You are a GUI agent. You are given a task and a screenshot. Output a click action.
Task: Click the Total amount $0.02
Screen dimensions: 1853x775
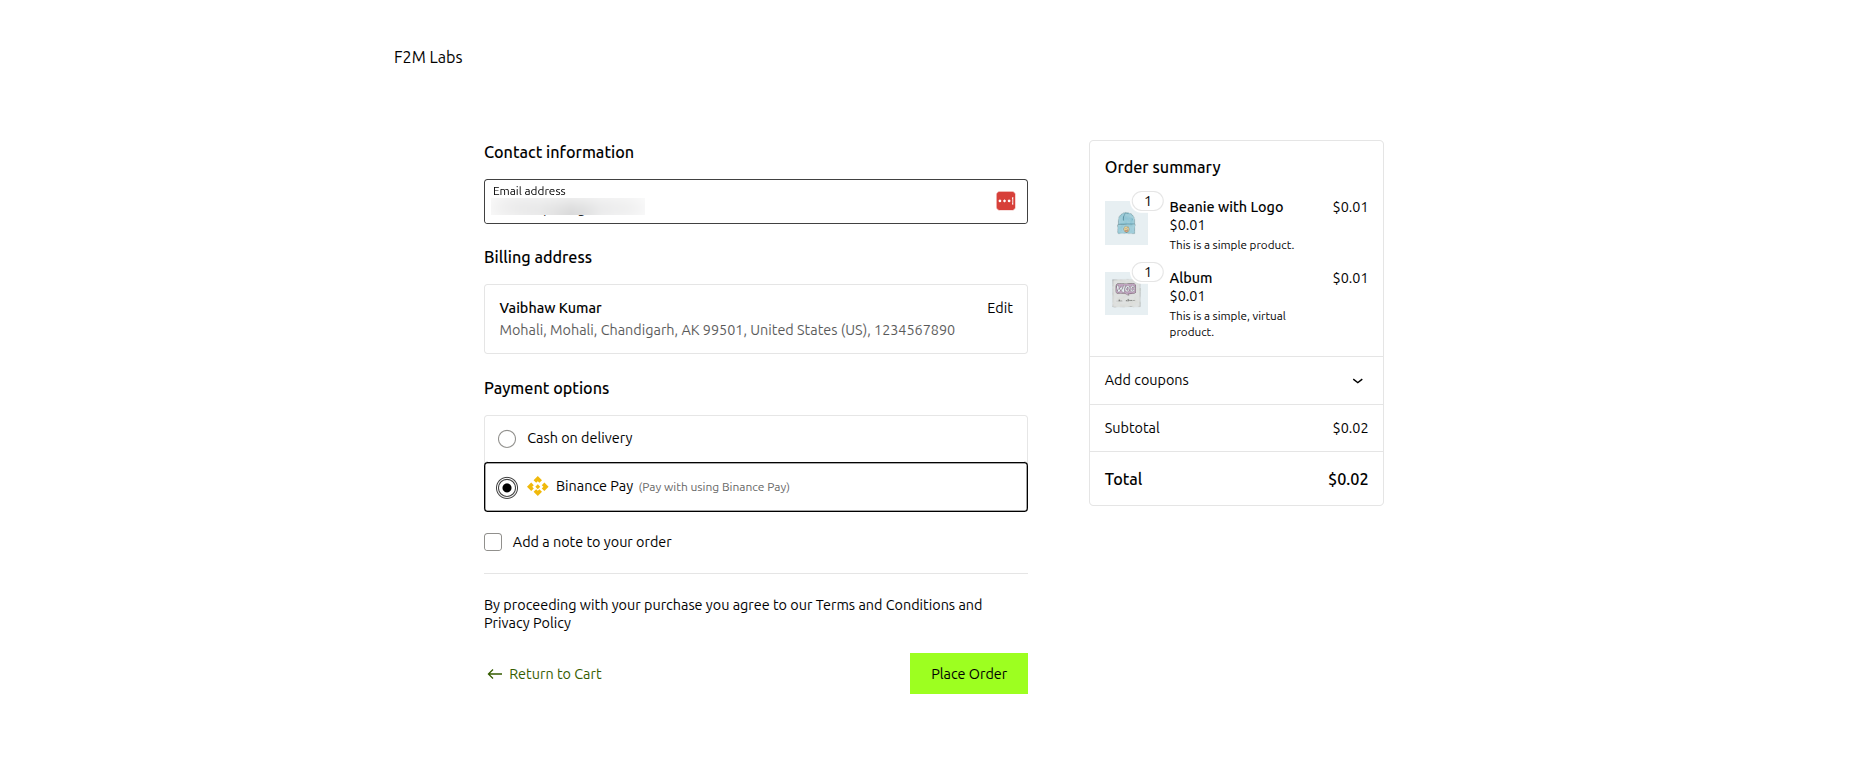click(1348, 479)
